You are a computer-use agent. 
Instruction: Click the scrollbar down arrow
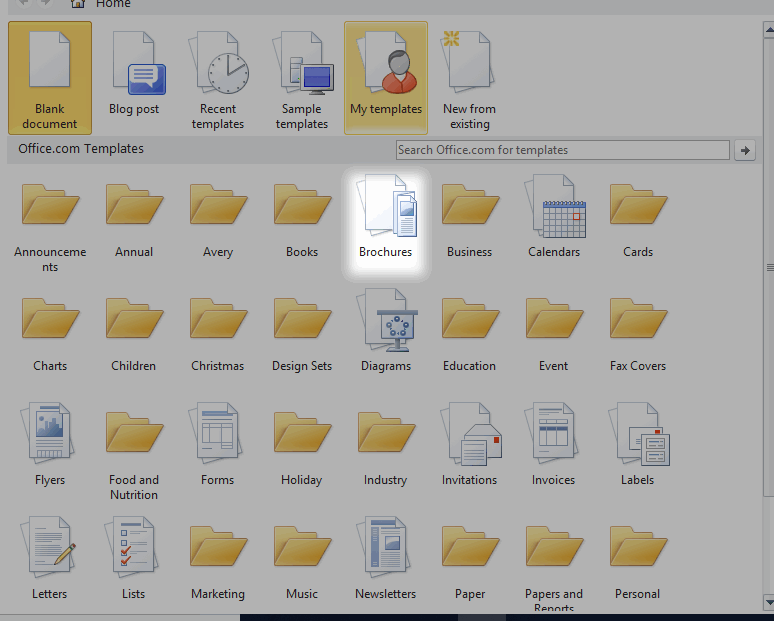(x=769, y=602)
